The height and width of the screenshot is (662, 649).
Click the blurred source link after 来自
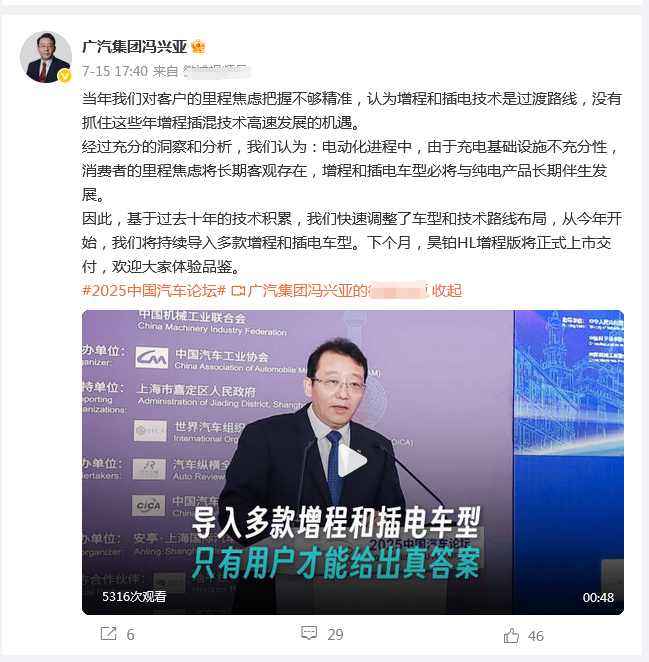point(215,71)
